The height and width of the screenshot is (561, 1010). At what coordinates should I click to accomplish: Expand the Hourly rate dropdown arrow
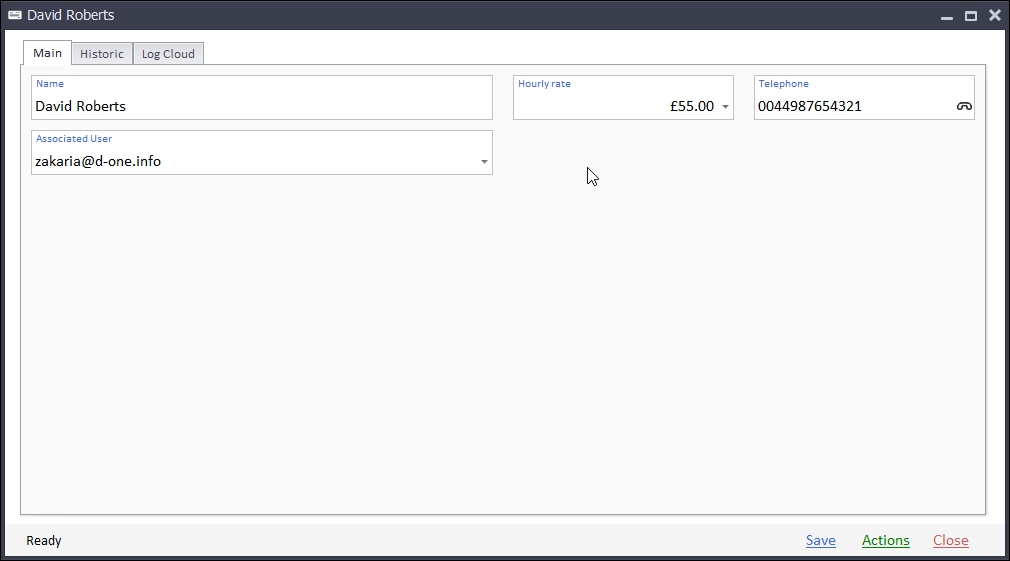(725, 107)
